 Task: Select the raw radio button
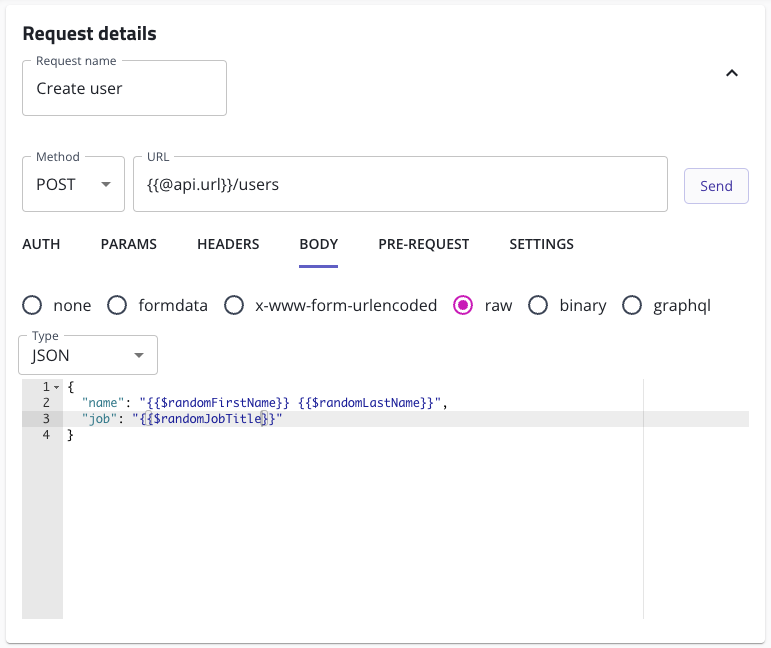463,305
